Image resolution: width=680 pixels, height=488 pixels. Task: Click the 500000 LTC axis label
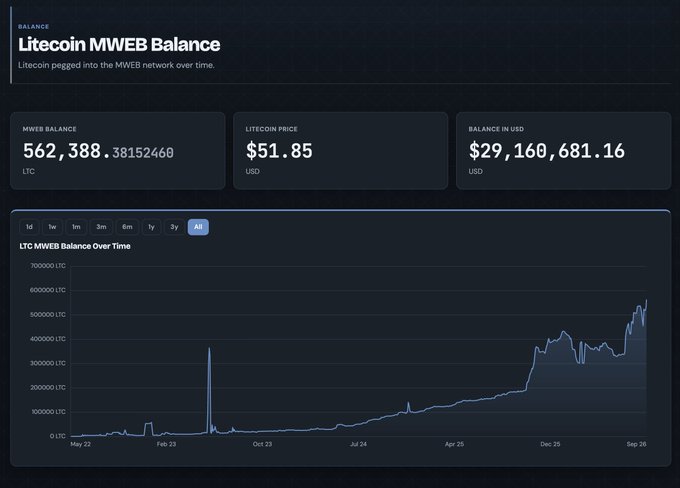click(x=48, y=314)
